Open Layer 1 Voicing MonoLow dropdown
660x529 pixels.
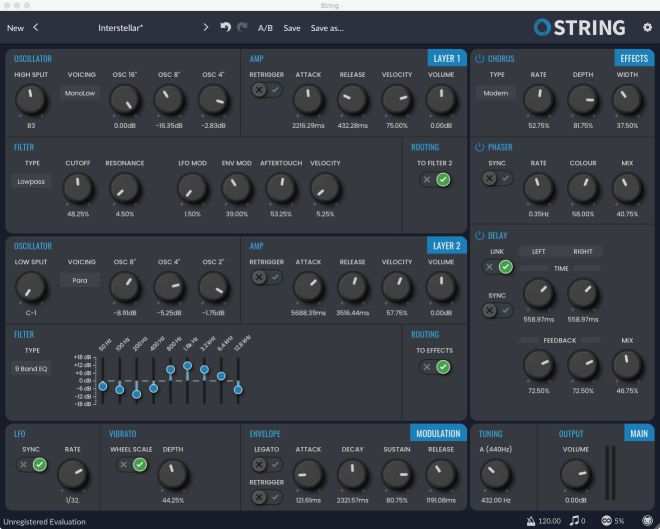point(80,93)
